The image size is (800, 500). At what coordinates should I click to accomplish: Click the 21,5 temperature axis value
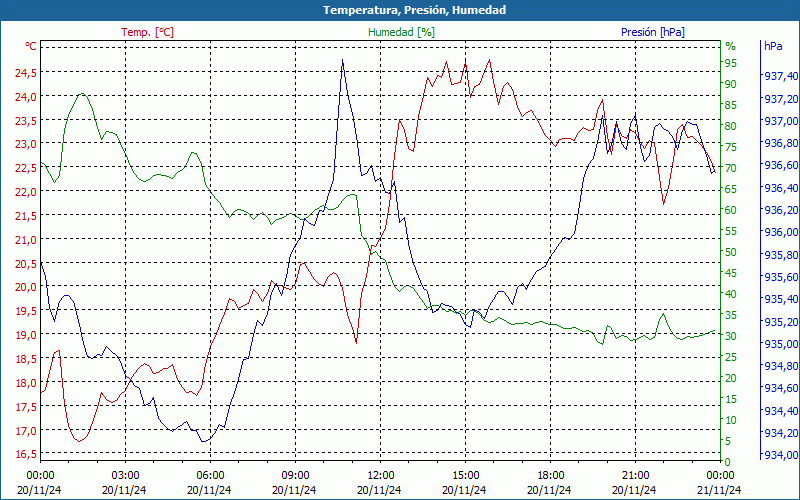(26, 216)
